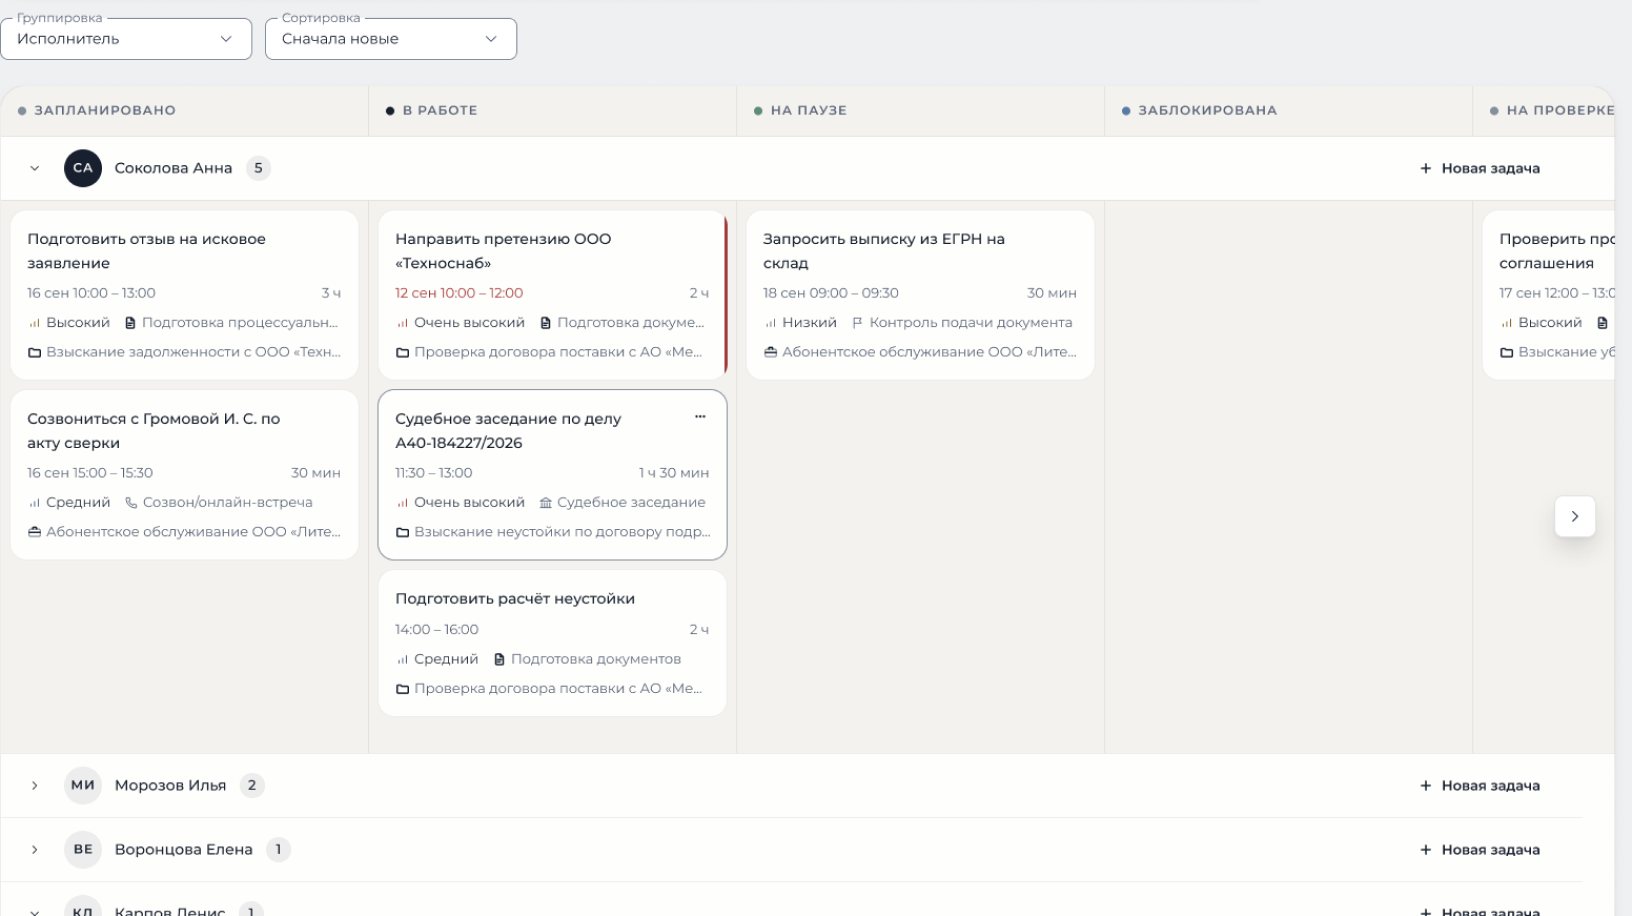Image resolution: width=1632 pixels, height=916 pixels.
Task: Expand the Морозов Илья group
Action: (35, 785)
